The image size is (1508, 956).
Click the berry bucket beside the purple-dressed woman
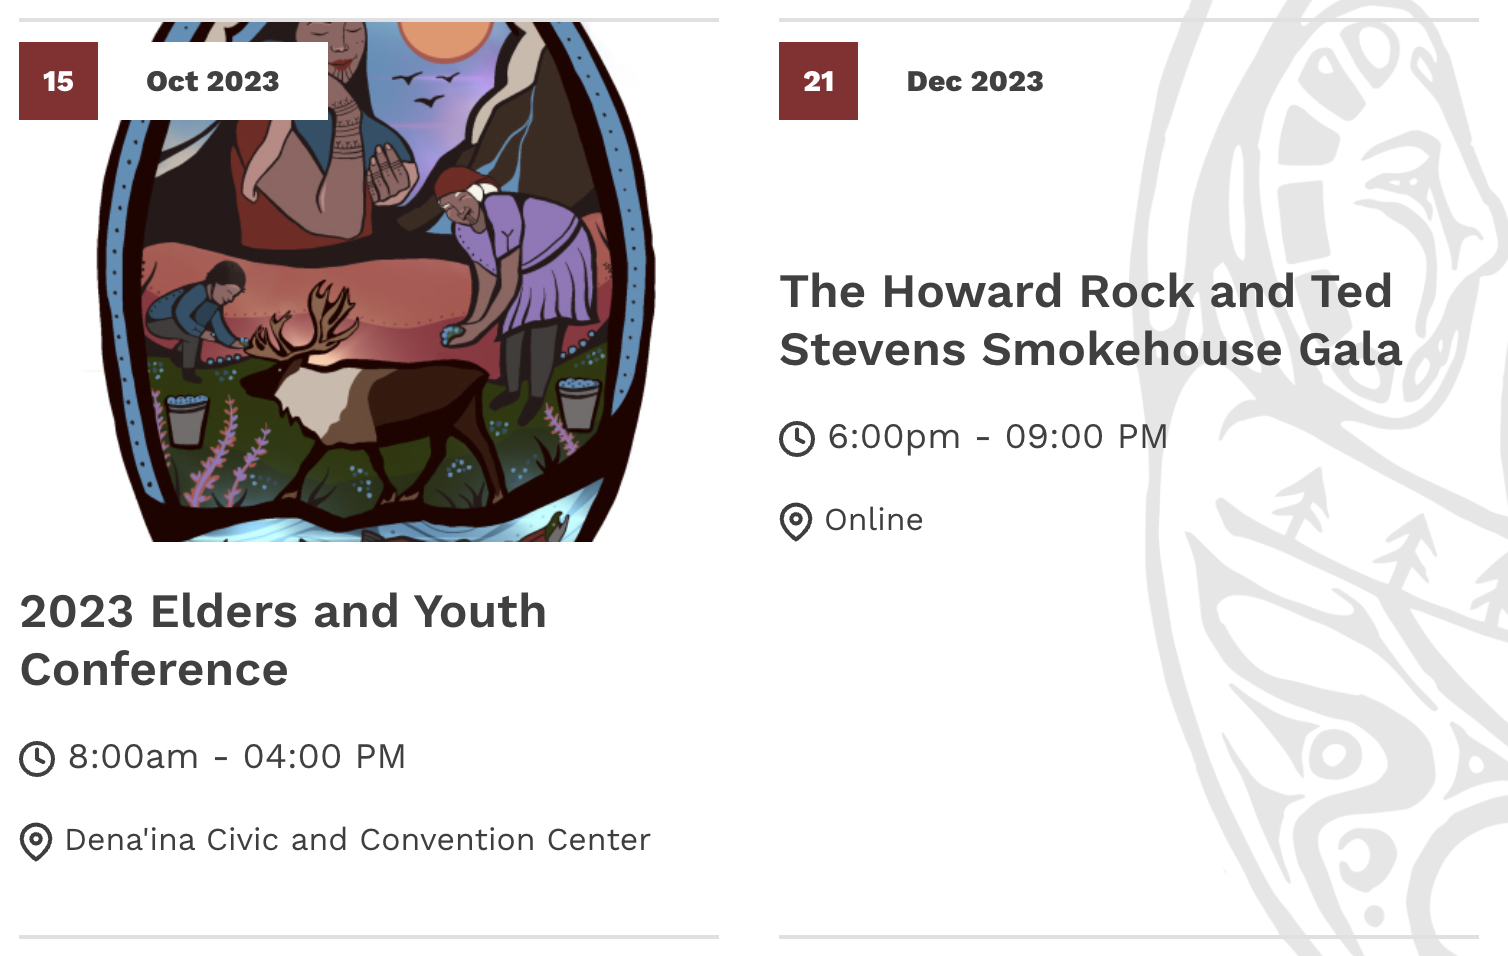click(x=578, y=402)
